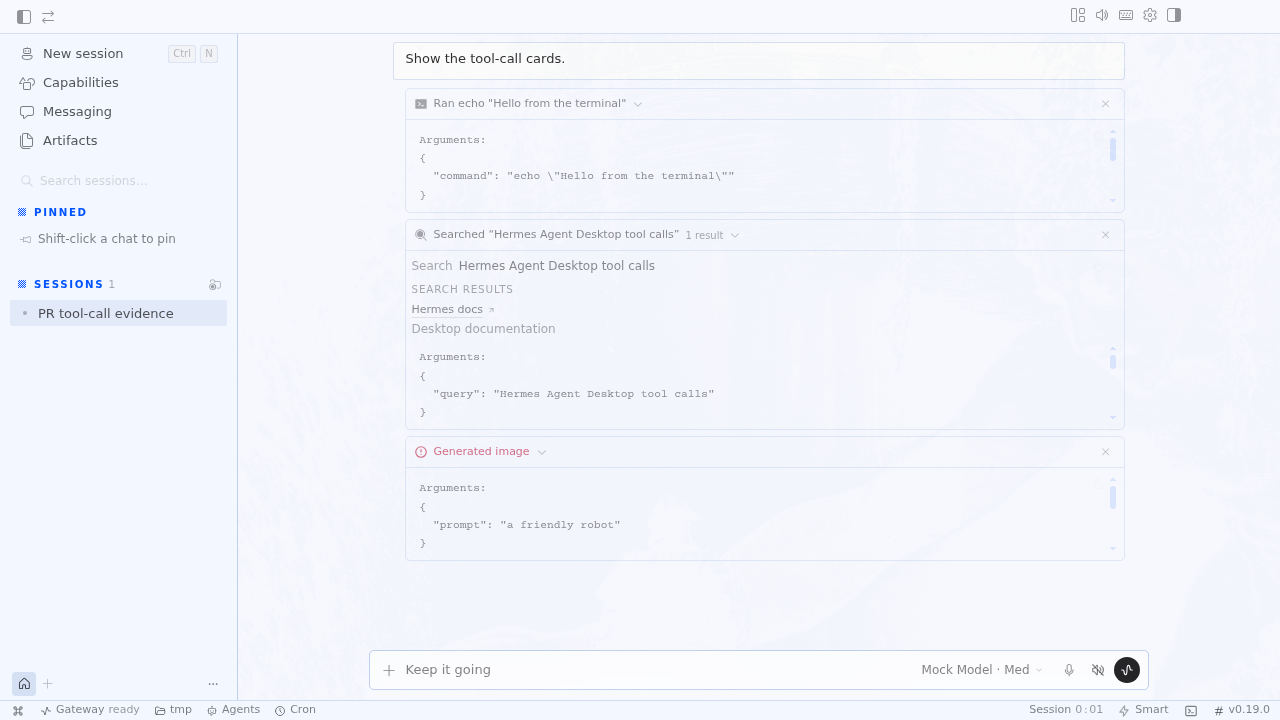Focus the Search sessions field
The width and height of the screenshot is (1280, 720).
(118, 181)
